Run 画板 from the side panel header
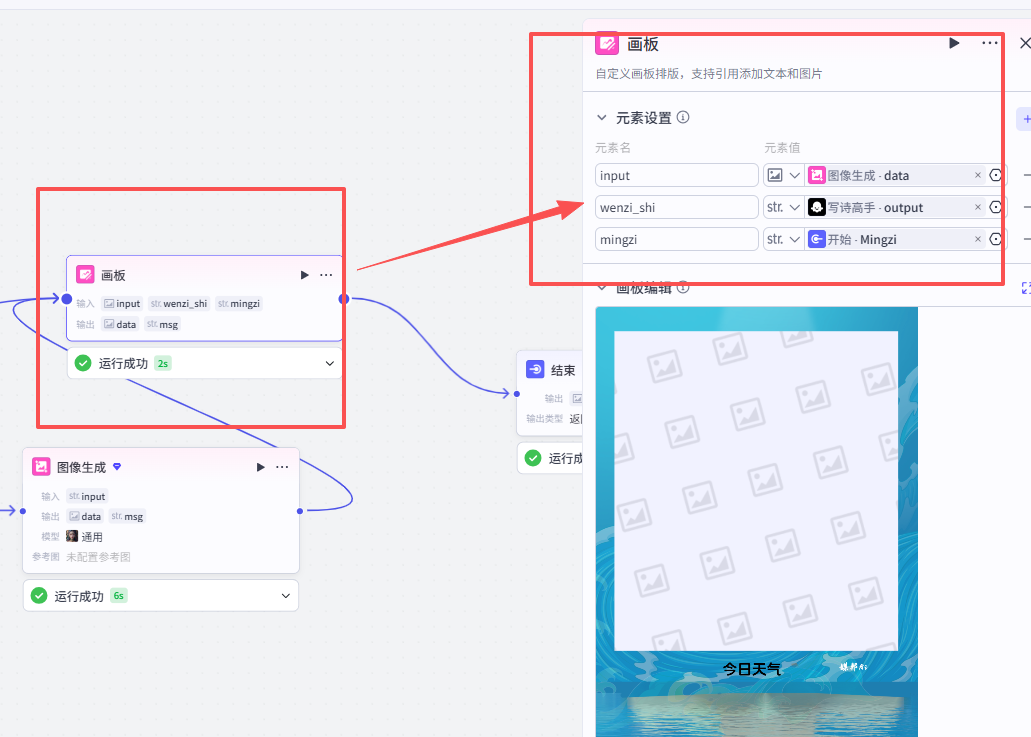The image size is (1031, 737). coord(954,43)
